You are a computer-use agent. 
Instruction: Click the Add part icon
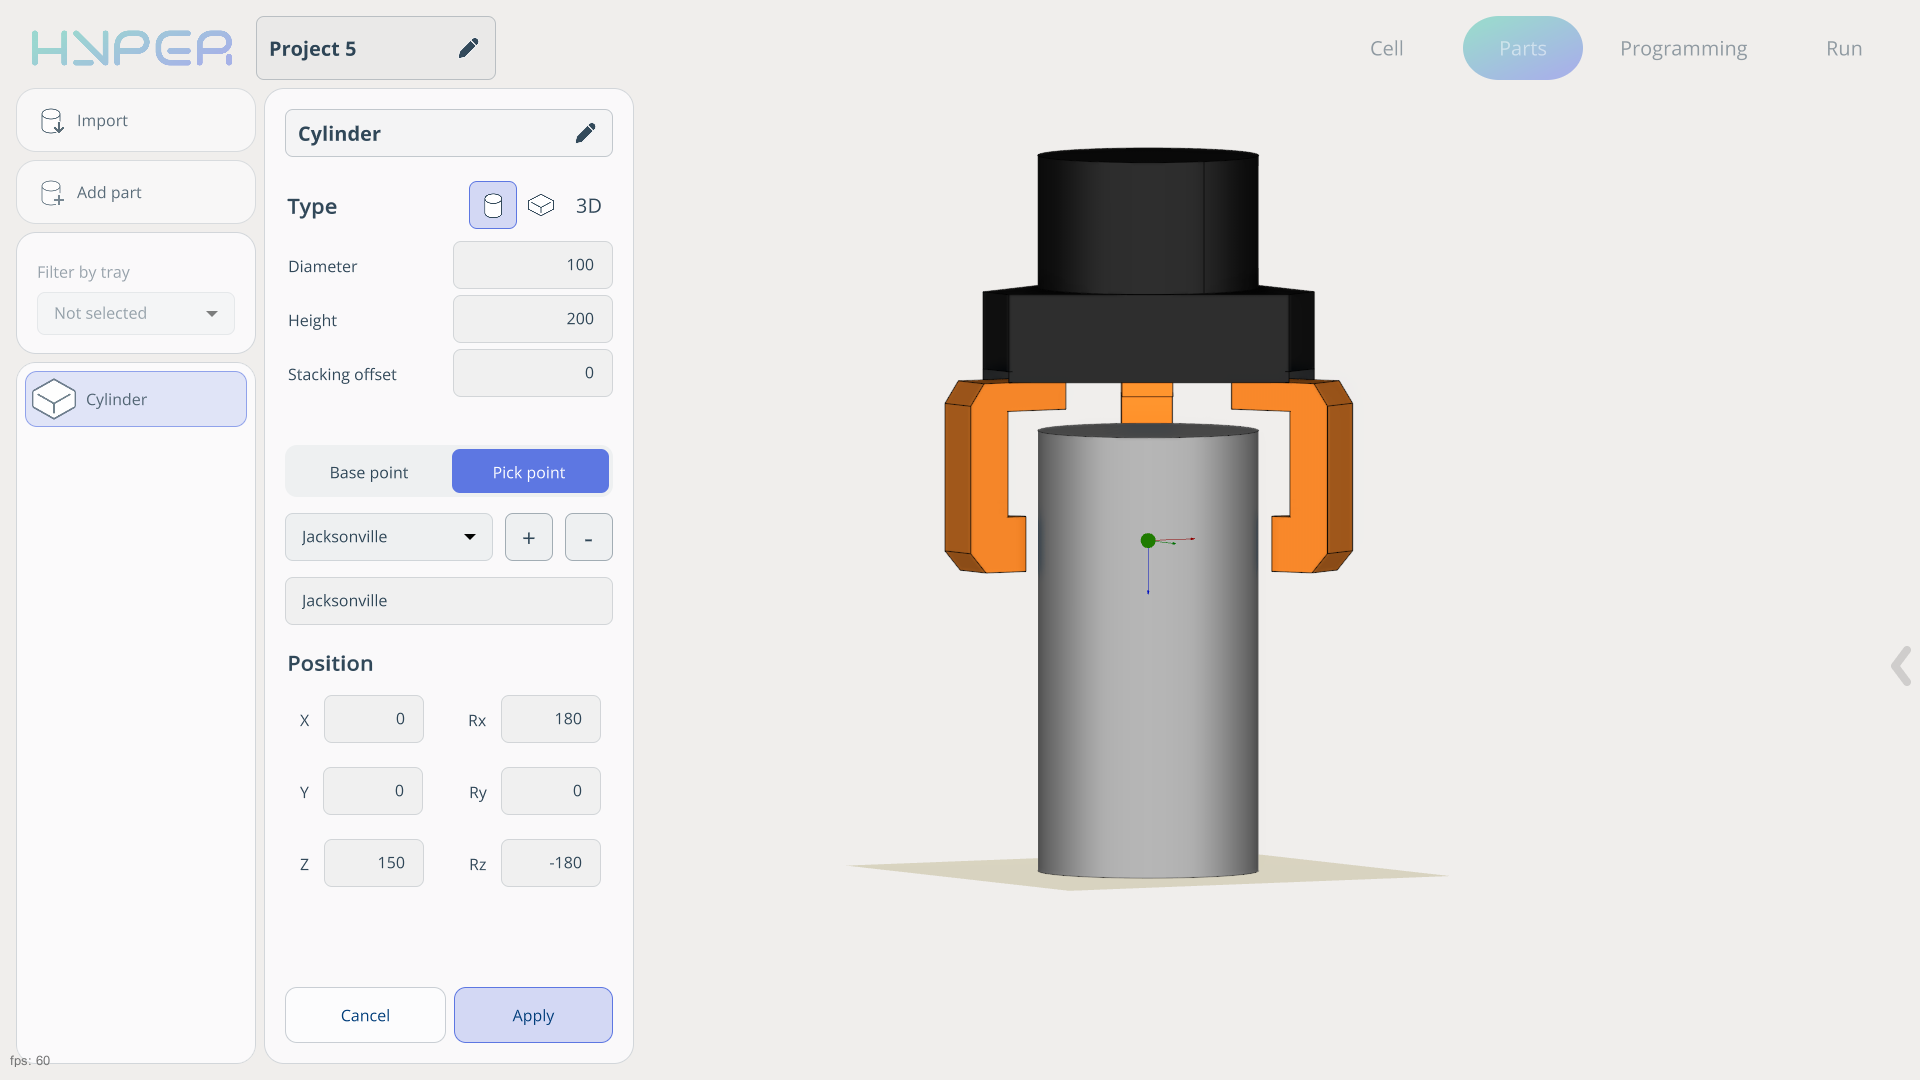tap(52, 193)
